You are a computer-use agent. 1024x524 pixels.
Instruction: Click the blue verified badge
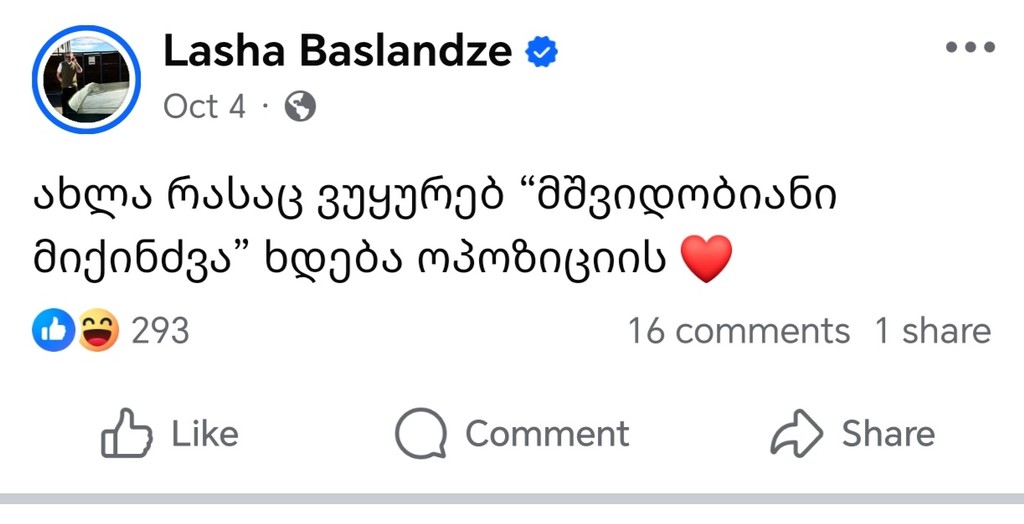(x=542, y=51)
